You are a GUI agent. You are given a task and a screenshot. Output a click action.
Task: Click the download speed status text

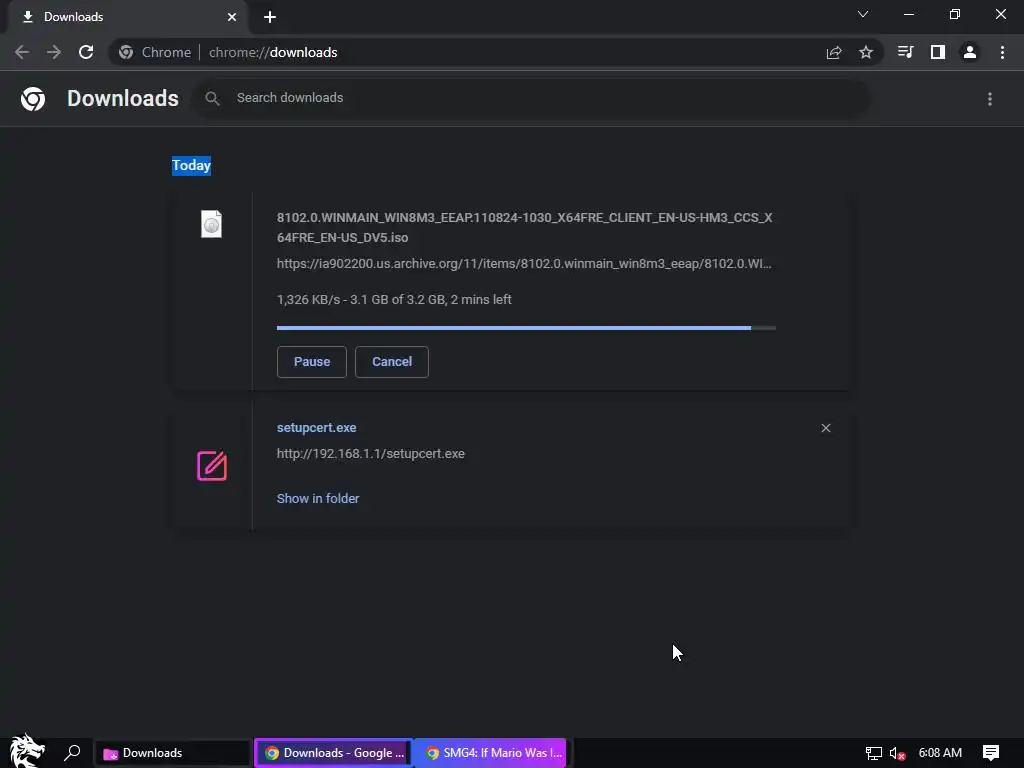tap(394, 300)
